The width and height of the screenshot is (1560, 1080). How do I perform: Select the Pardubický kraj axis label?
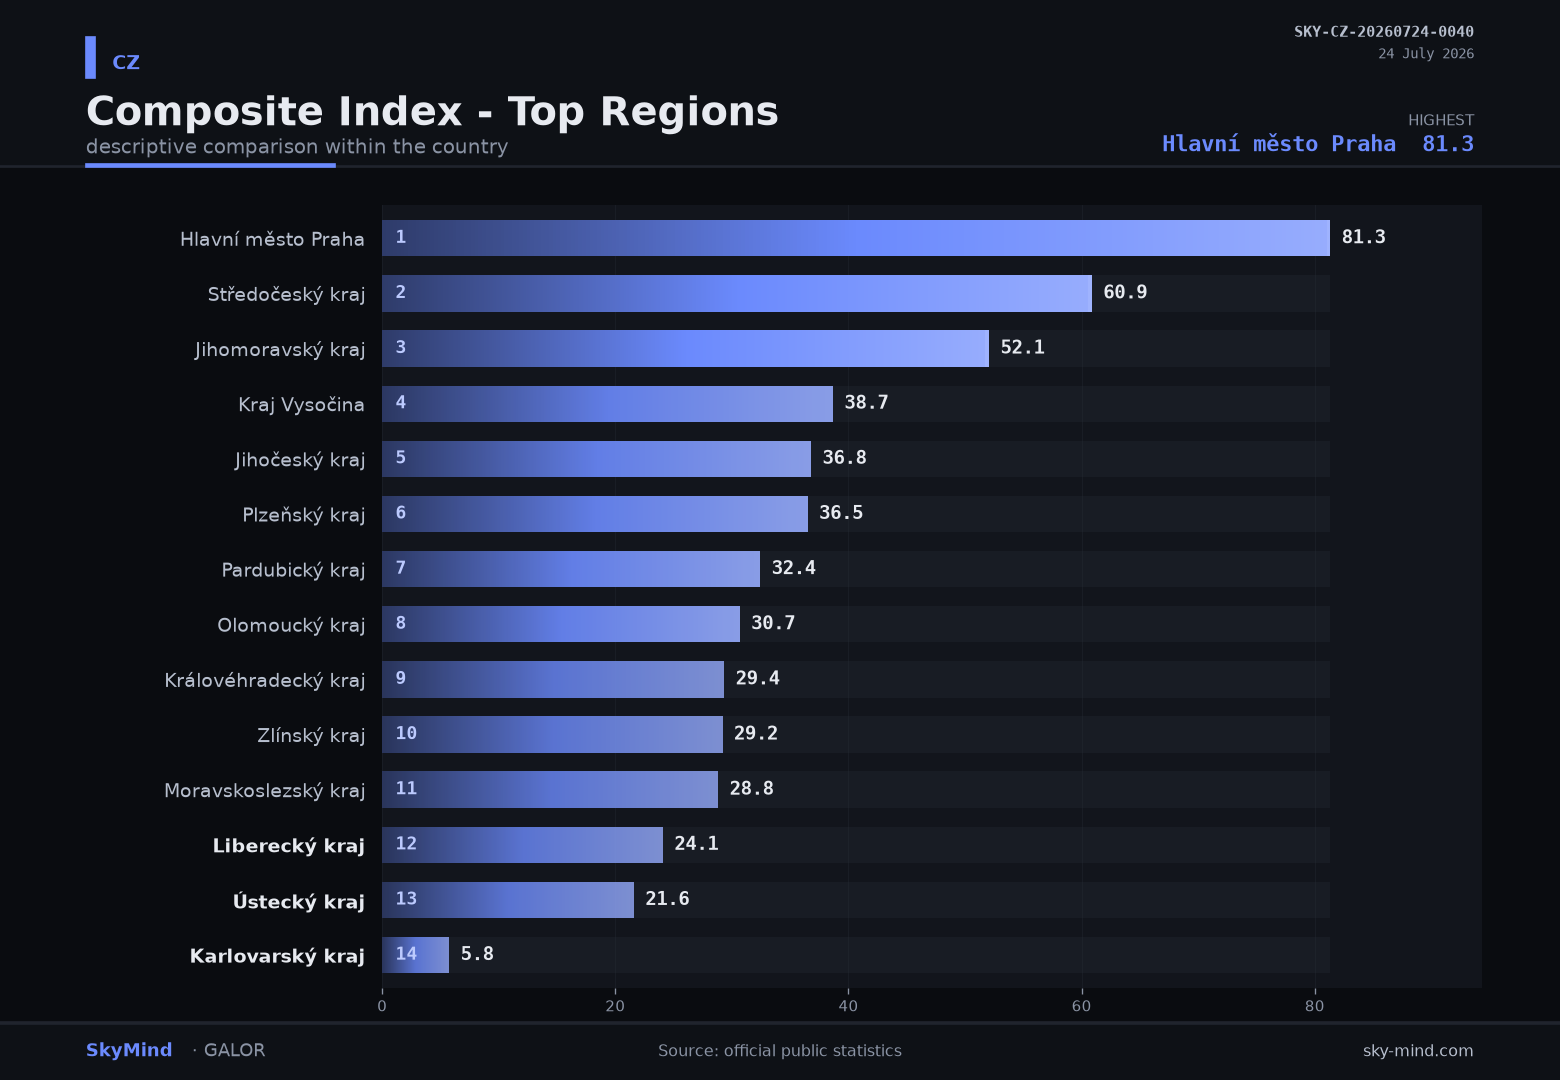click(293, 569)
